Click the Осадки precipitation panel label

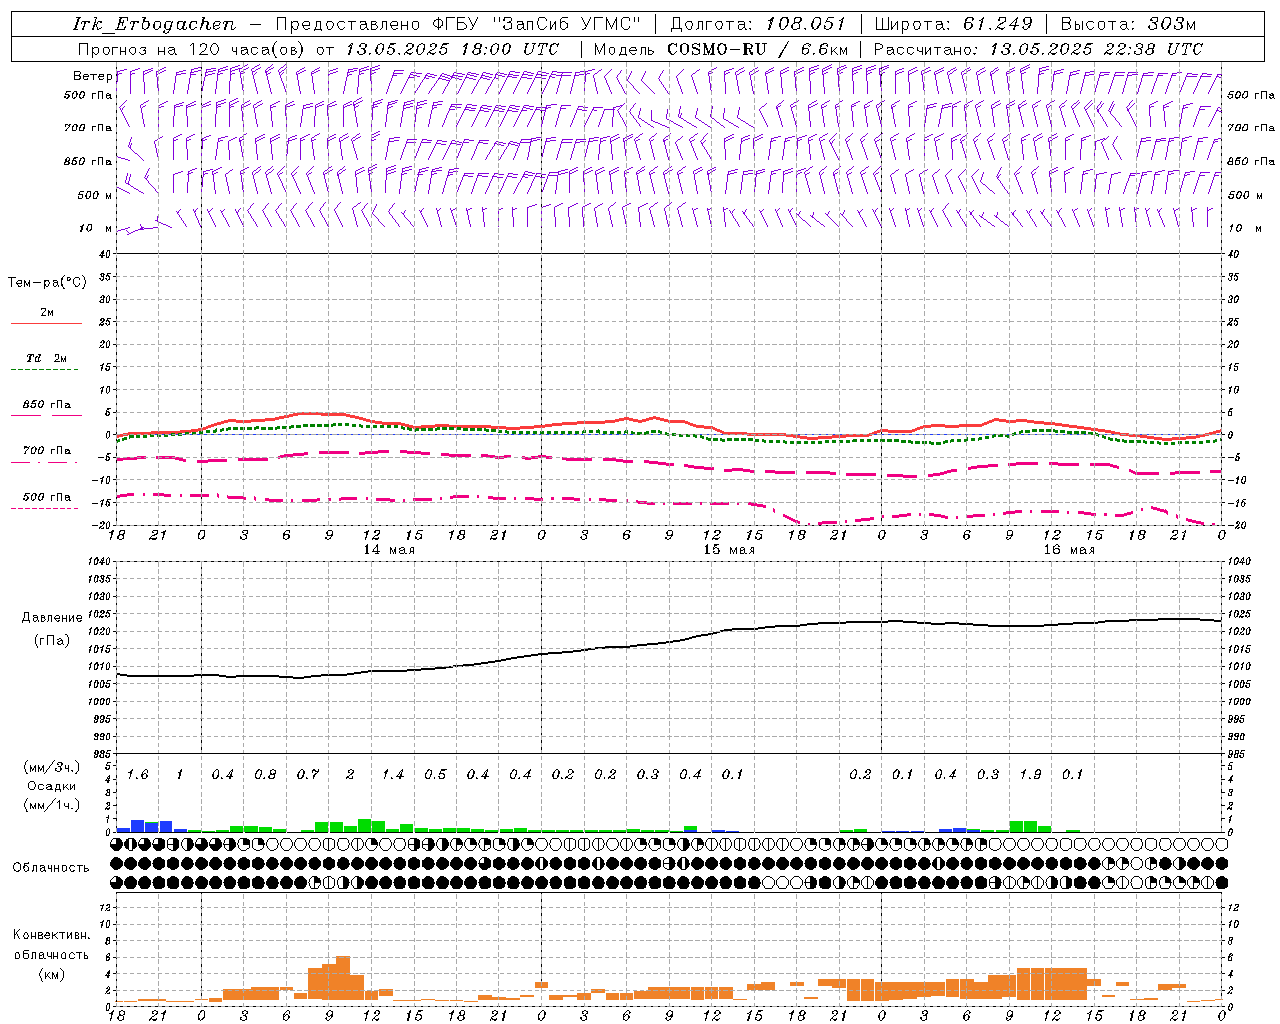pyautogui.click(x=51, y=786)
